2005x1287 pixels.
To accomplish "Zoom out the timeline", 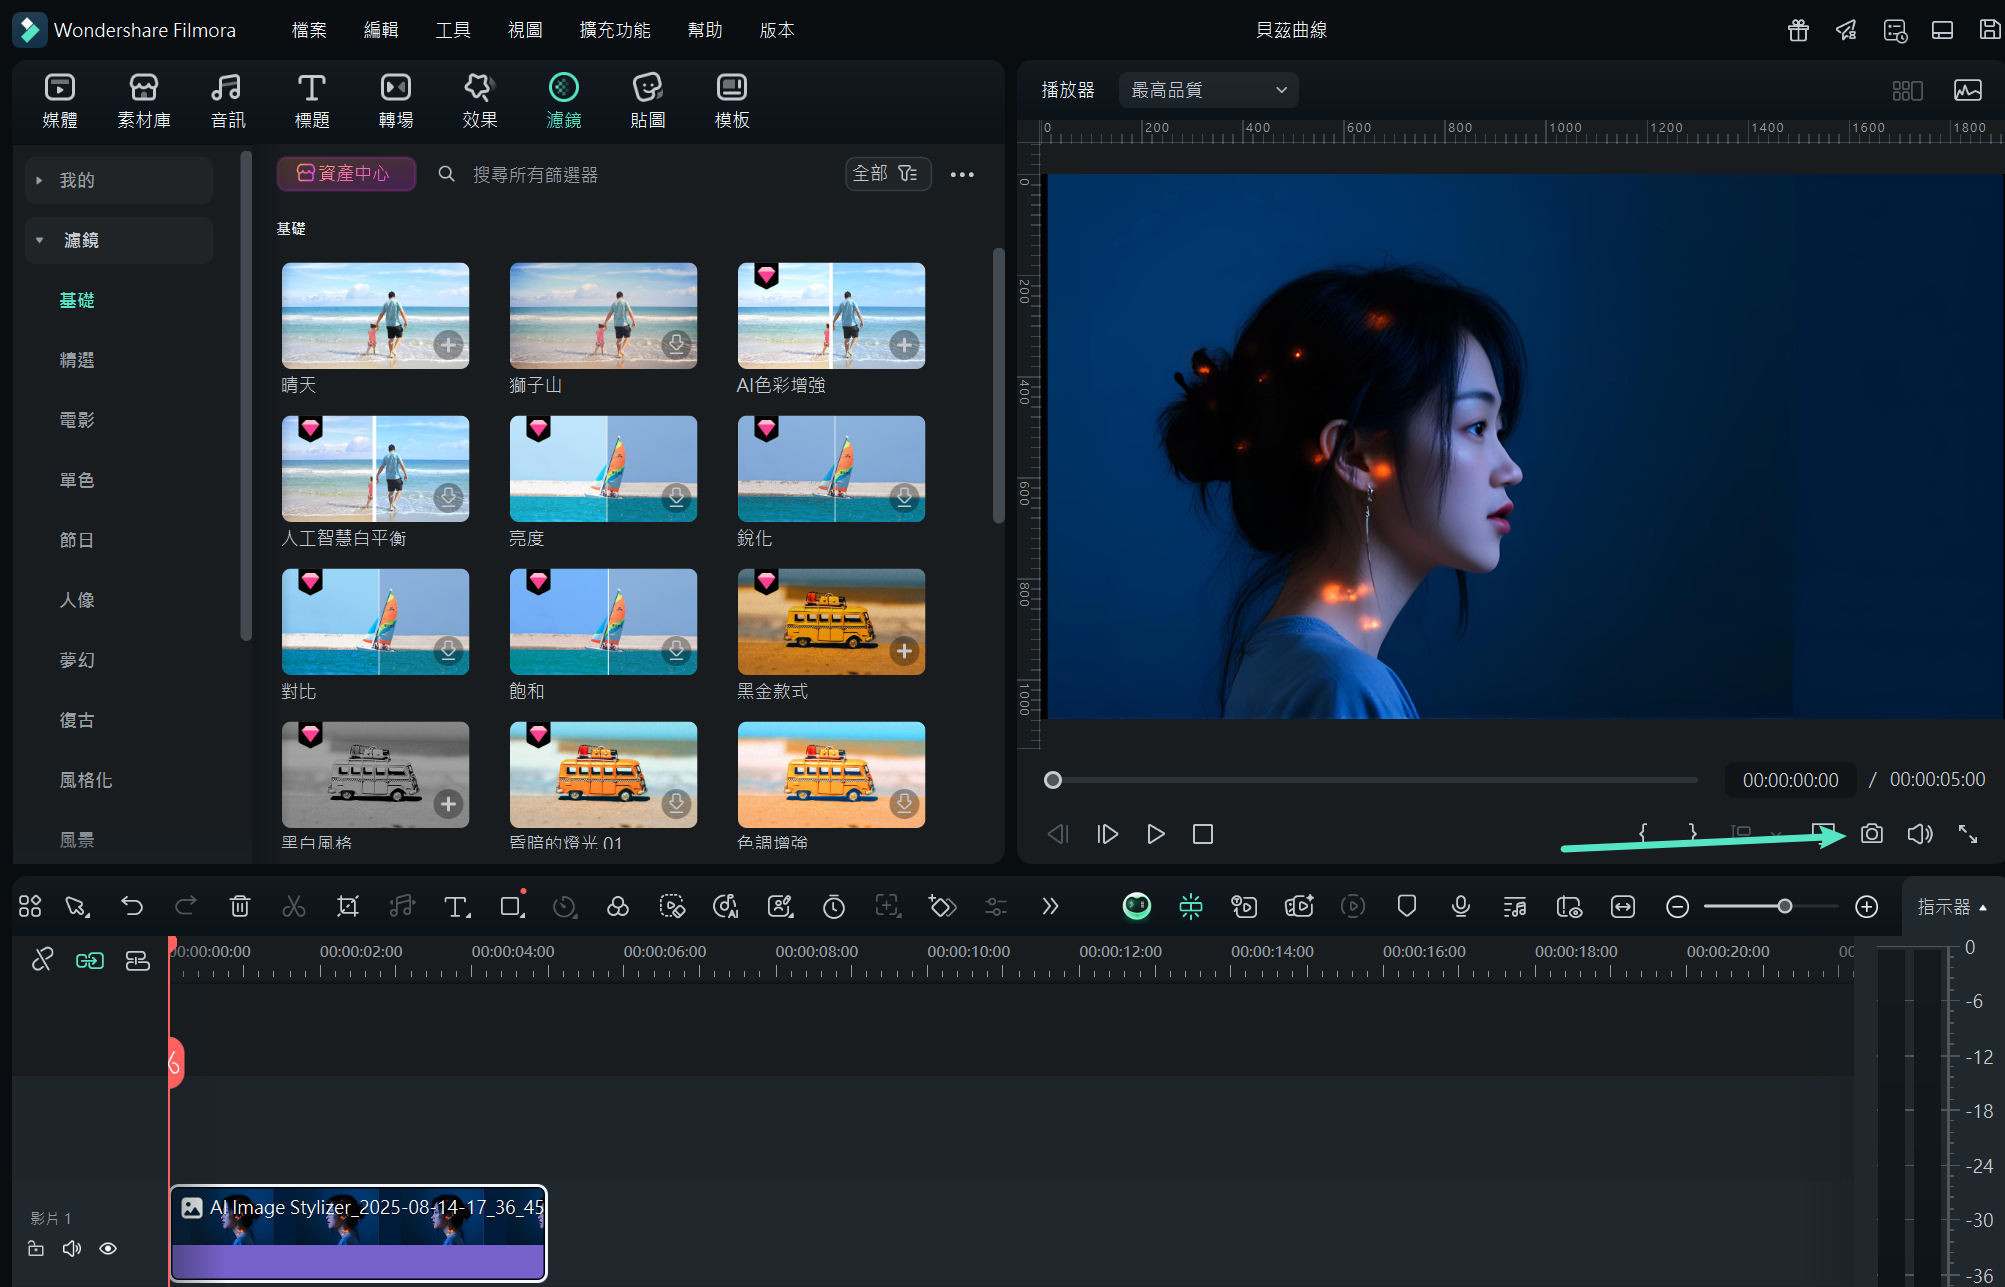I will tap(1678, 906).
